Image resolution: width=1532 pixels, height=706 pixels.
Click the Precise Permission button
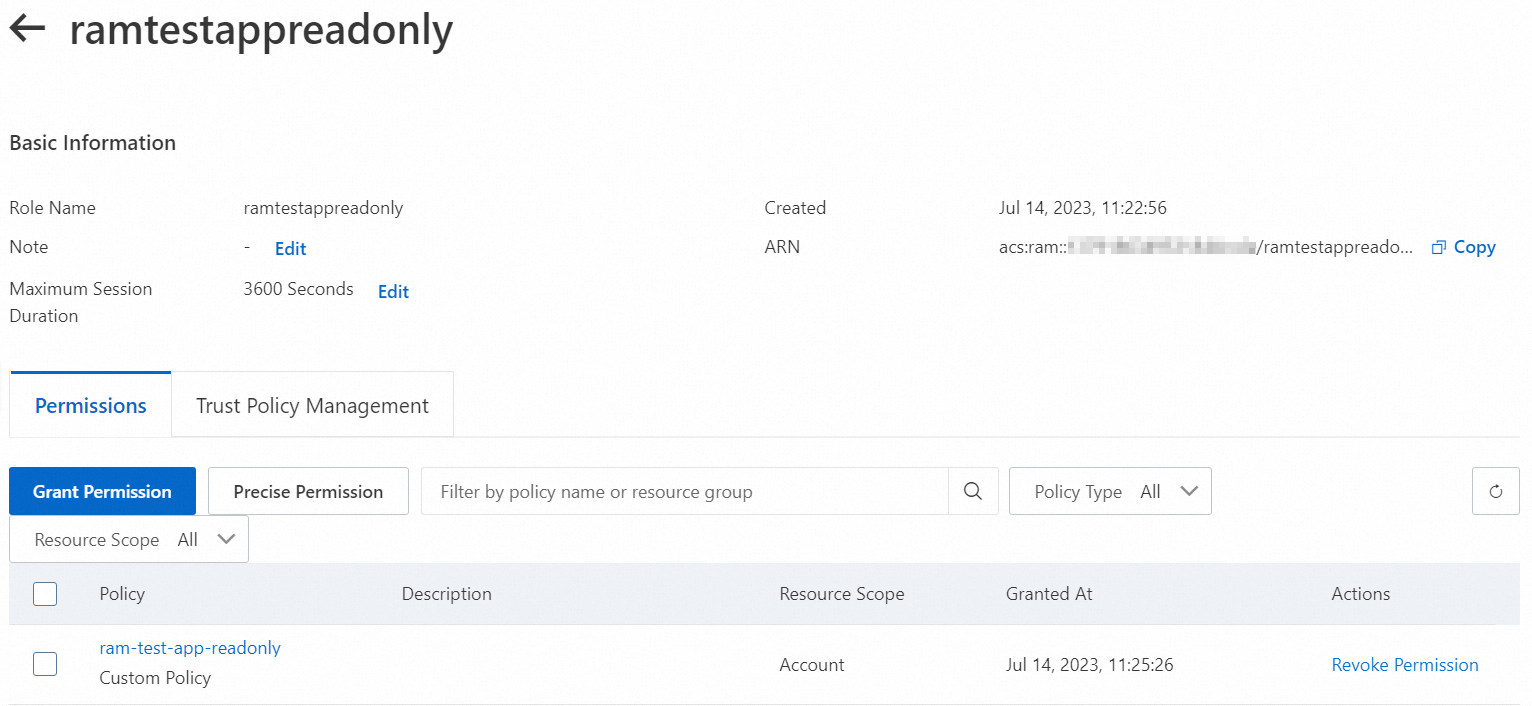tap(308, 491)
